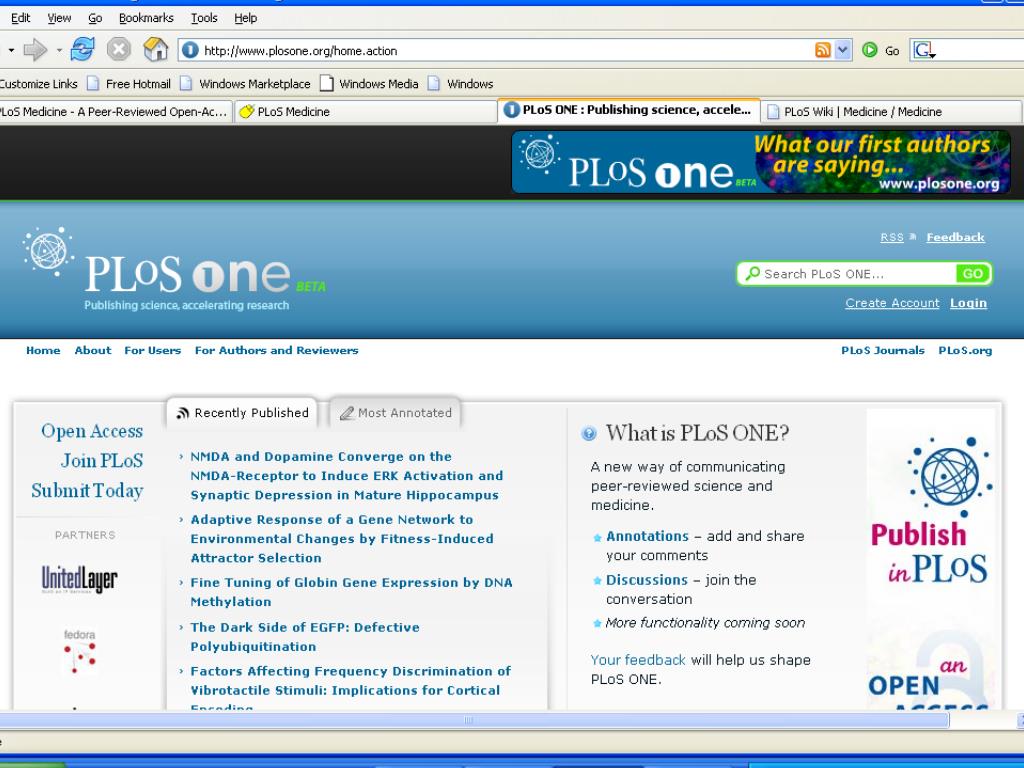
Task: Open the Adaptive Response of Gene Network article
Action: tap(342, 539)
